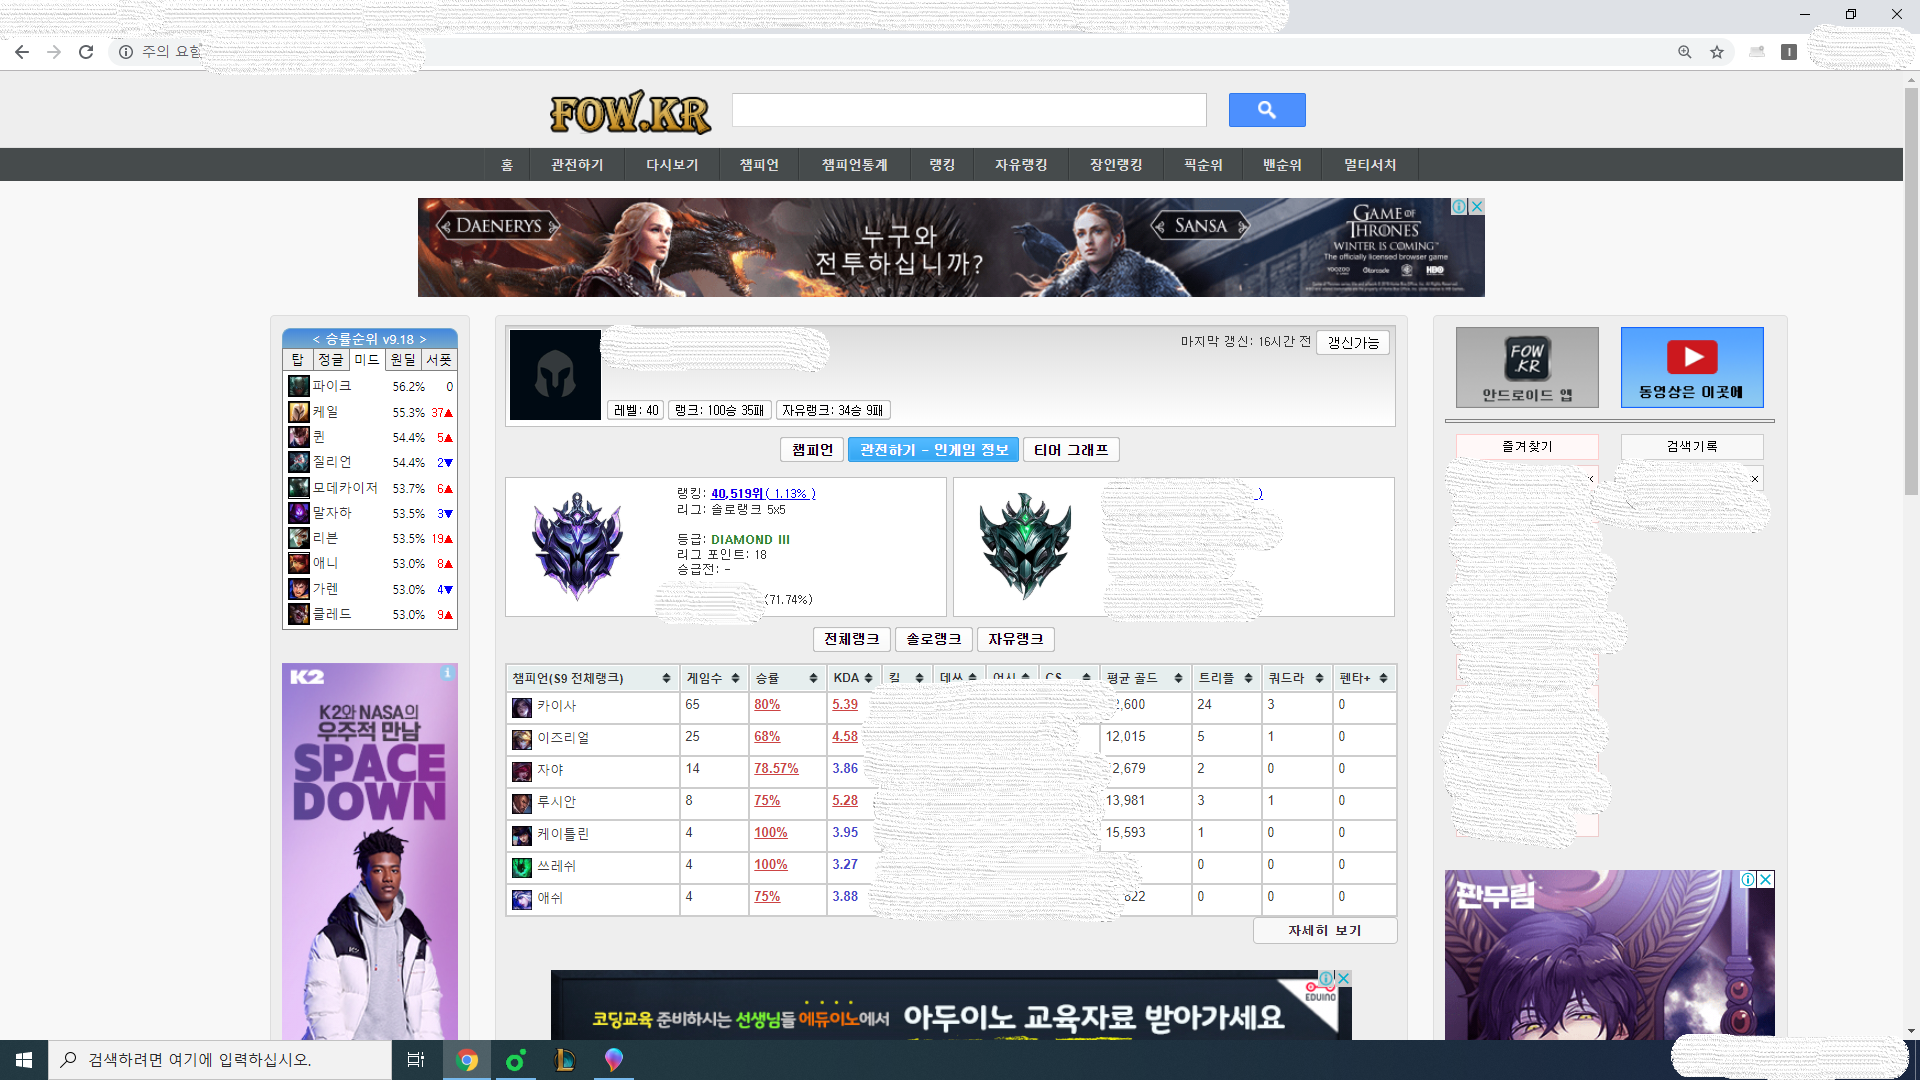Image resolution: width=1920 pixels, height=1080 pixels.
Task: Click the 자세히 보기 details button
Action: coord(1325,931)
